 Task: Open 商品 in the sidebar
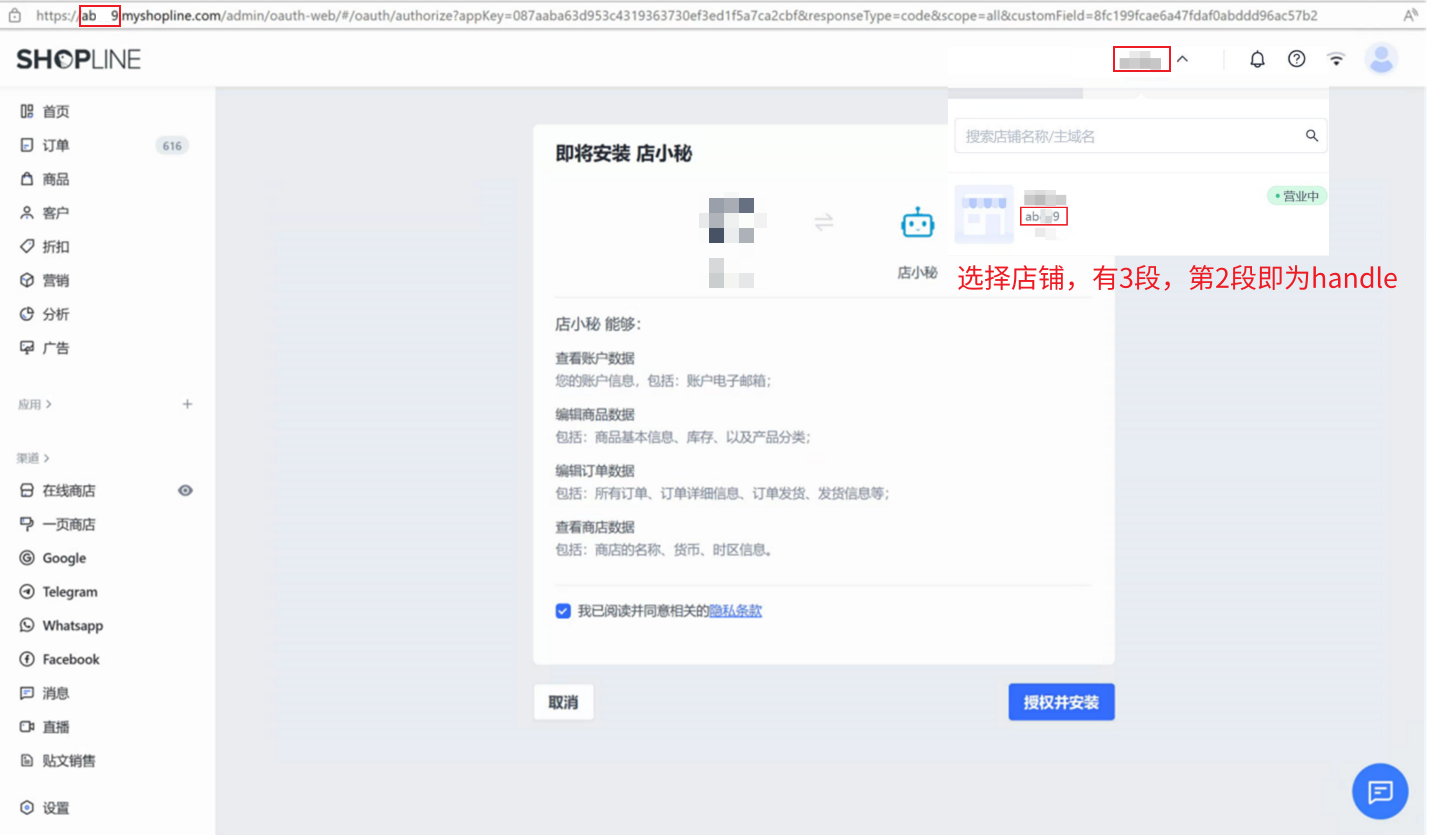pyautogui.click(x=56, y=179)
